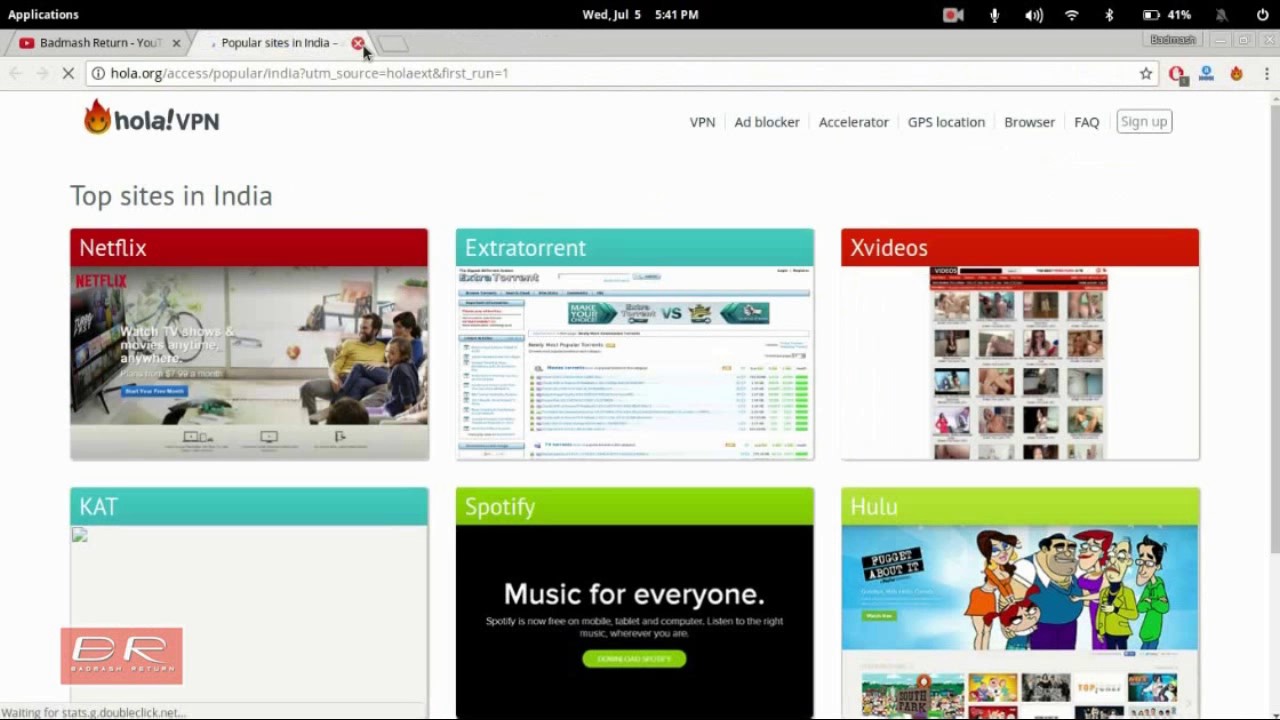This screenshot has height=720, width=1280.
Task: Click the Spotify card title bar
Action: click(635, 507)
